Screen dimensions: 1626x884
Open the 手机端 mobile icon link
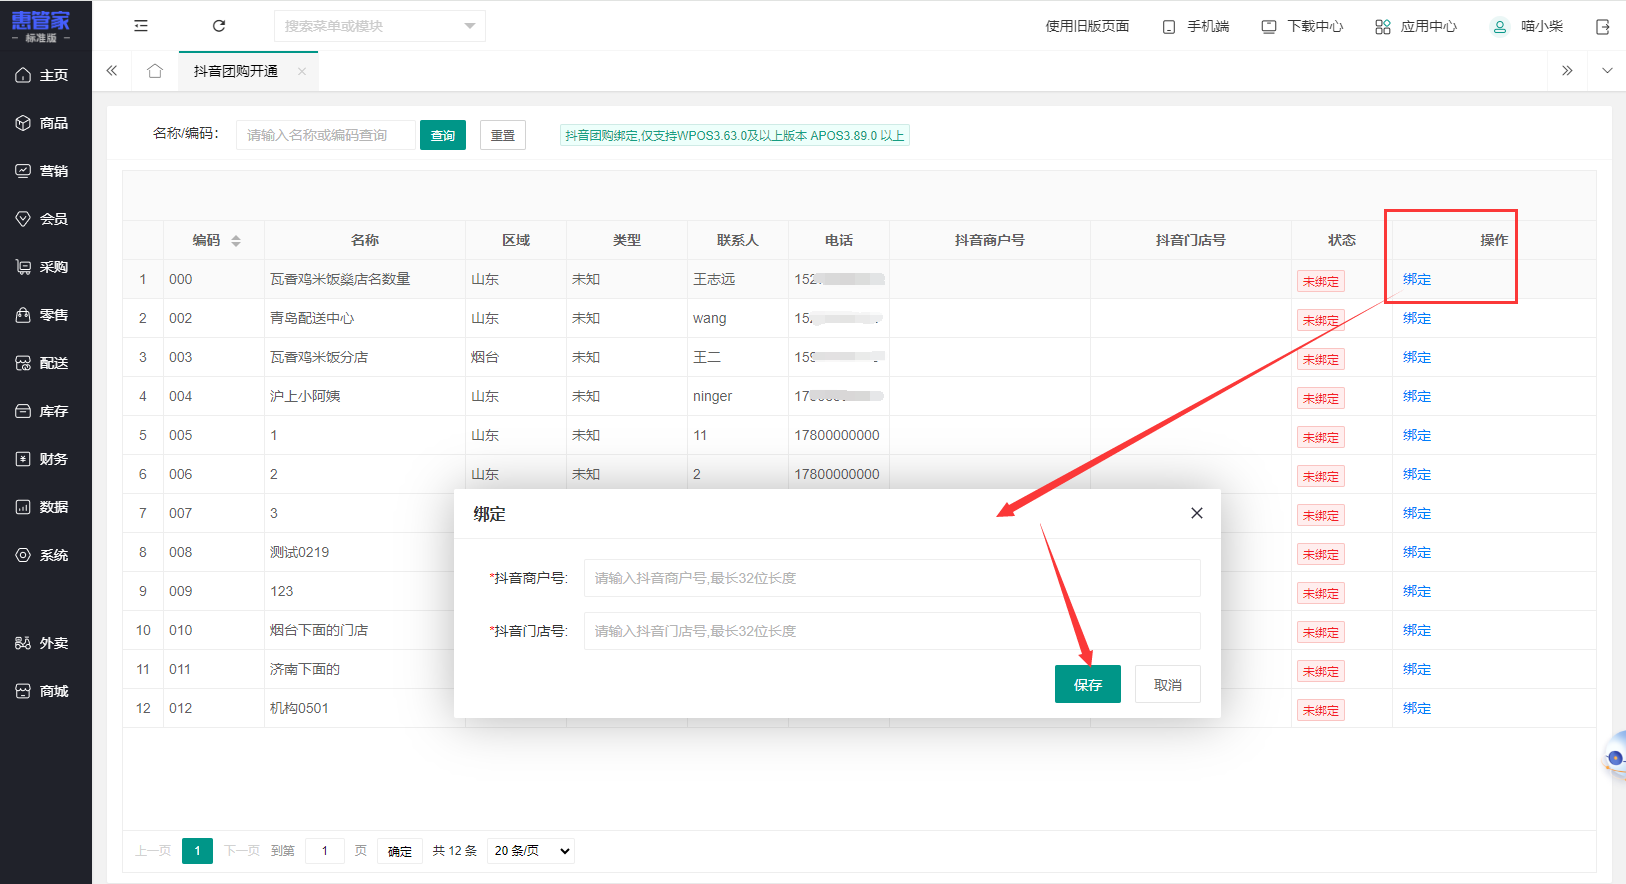[x=1196, y=26]
